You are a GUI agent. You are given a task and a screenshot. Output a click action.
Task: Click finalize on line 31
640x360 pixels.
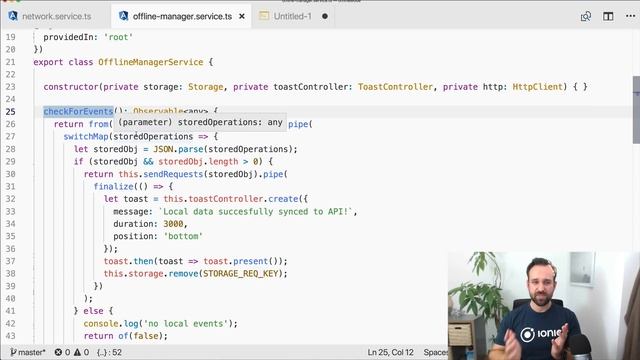pos(113,187)
